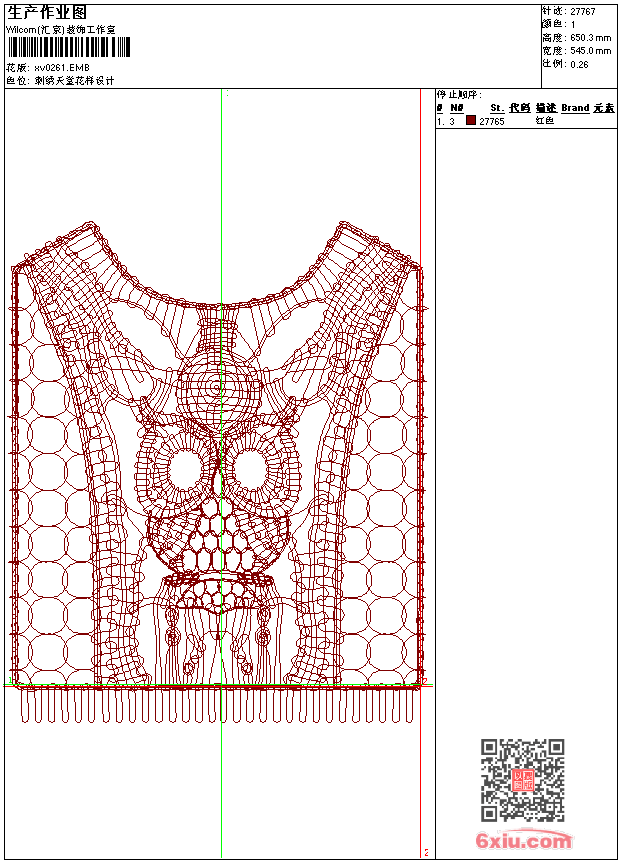
Task: Select the Wilcom studio name line
Action: (61, 30)
